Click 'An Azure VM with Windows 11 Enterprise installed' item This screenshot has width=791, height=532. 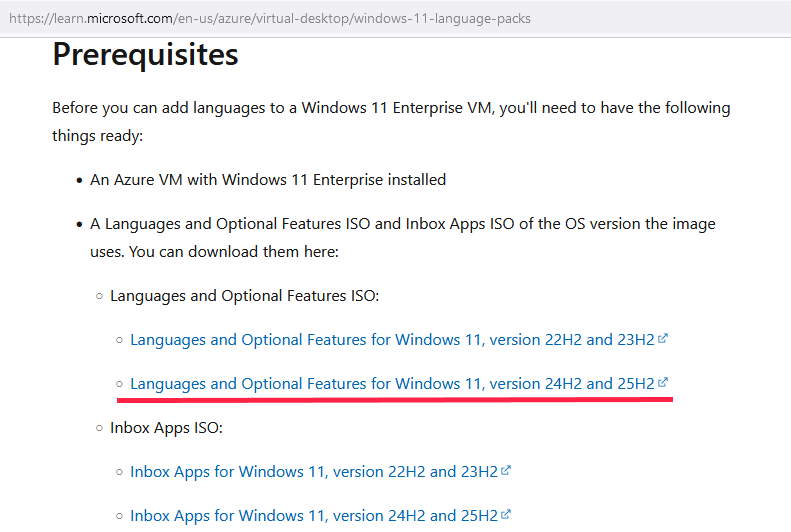point(268,180)
